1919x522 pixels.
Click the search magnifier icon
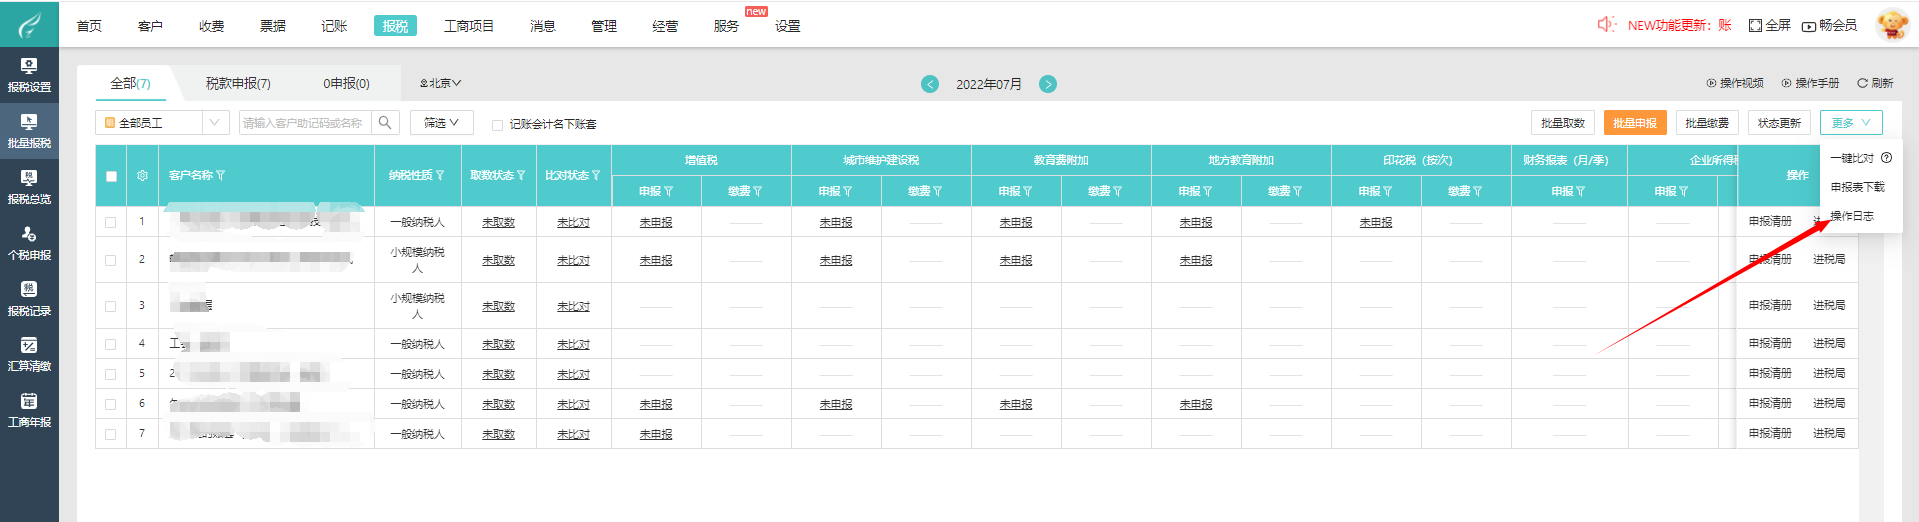click(x=385, y=123)
